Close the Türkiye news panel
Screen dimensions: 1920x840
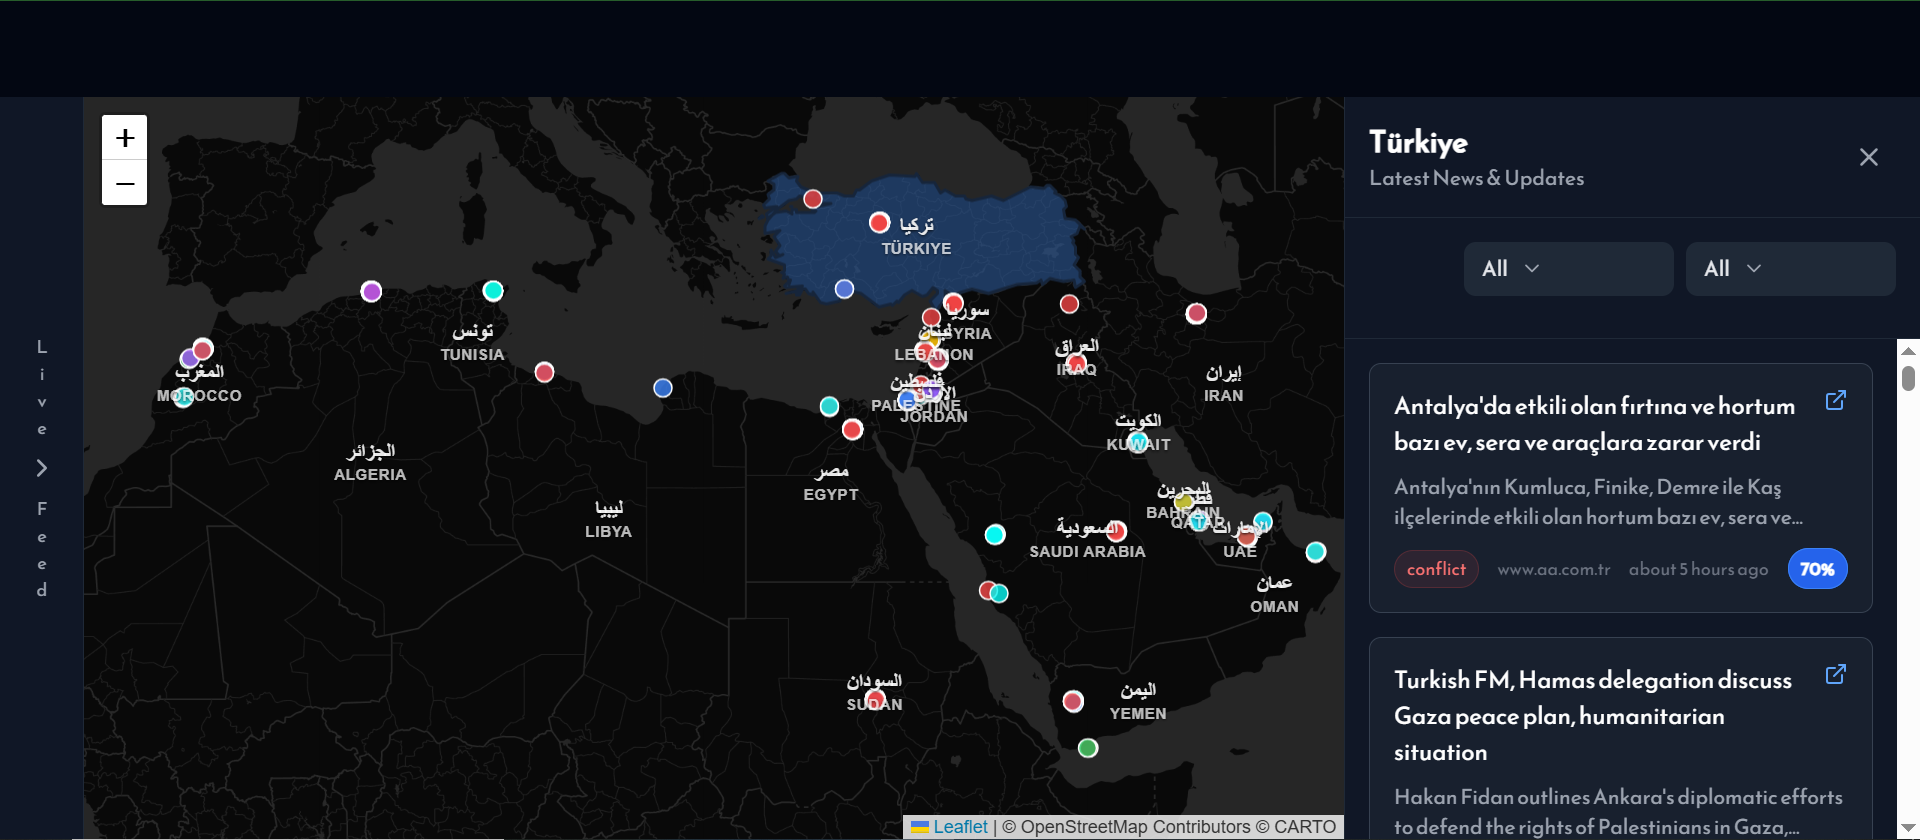[1868, 157]
